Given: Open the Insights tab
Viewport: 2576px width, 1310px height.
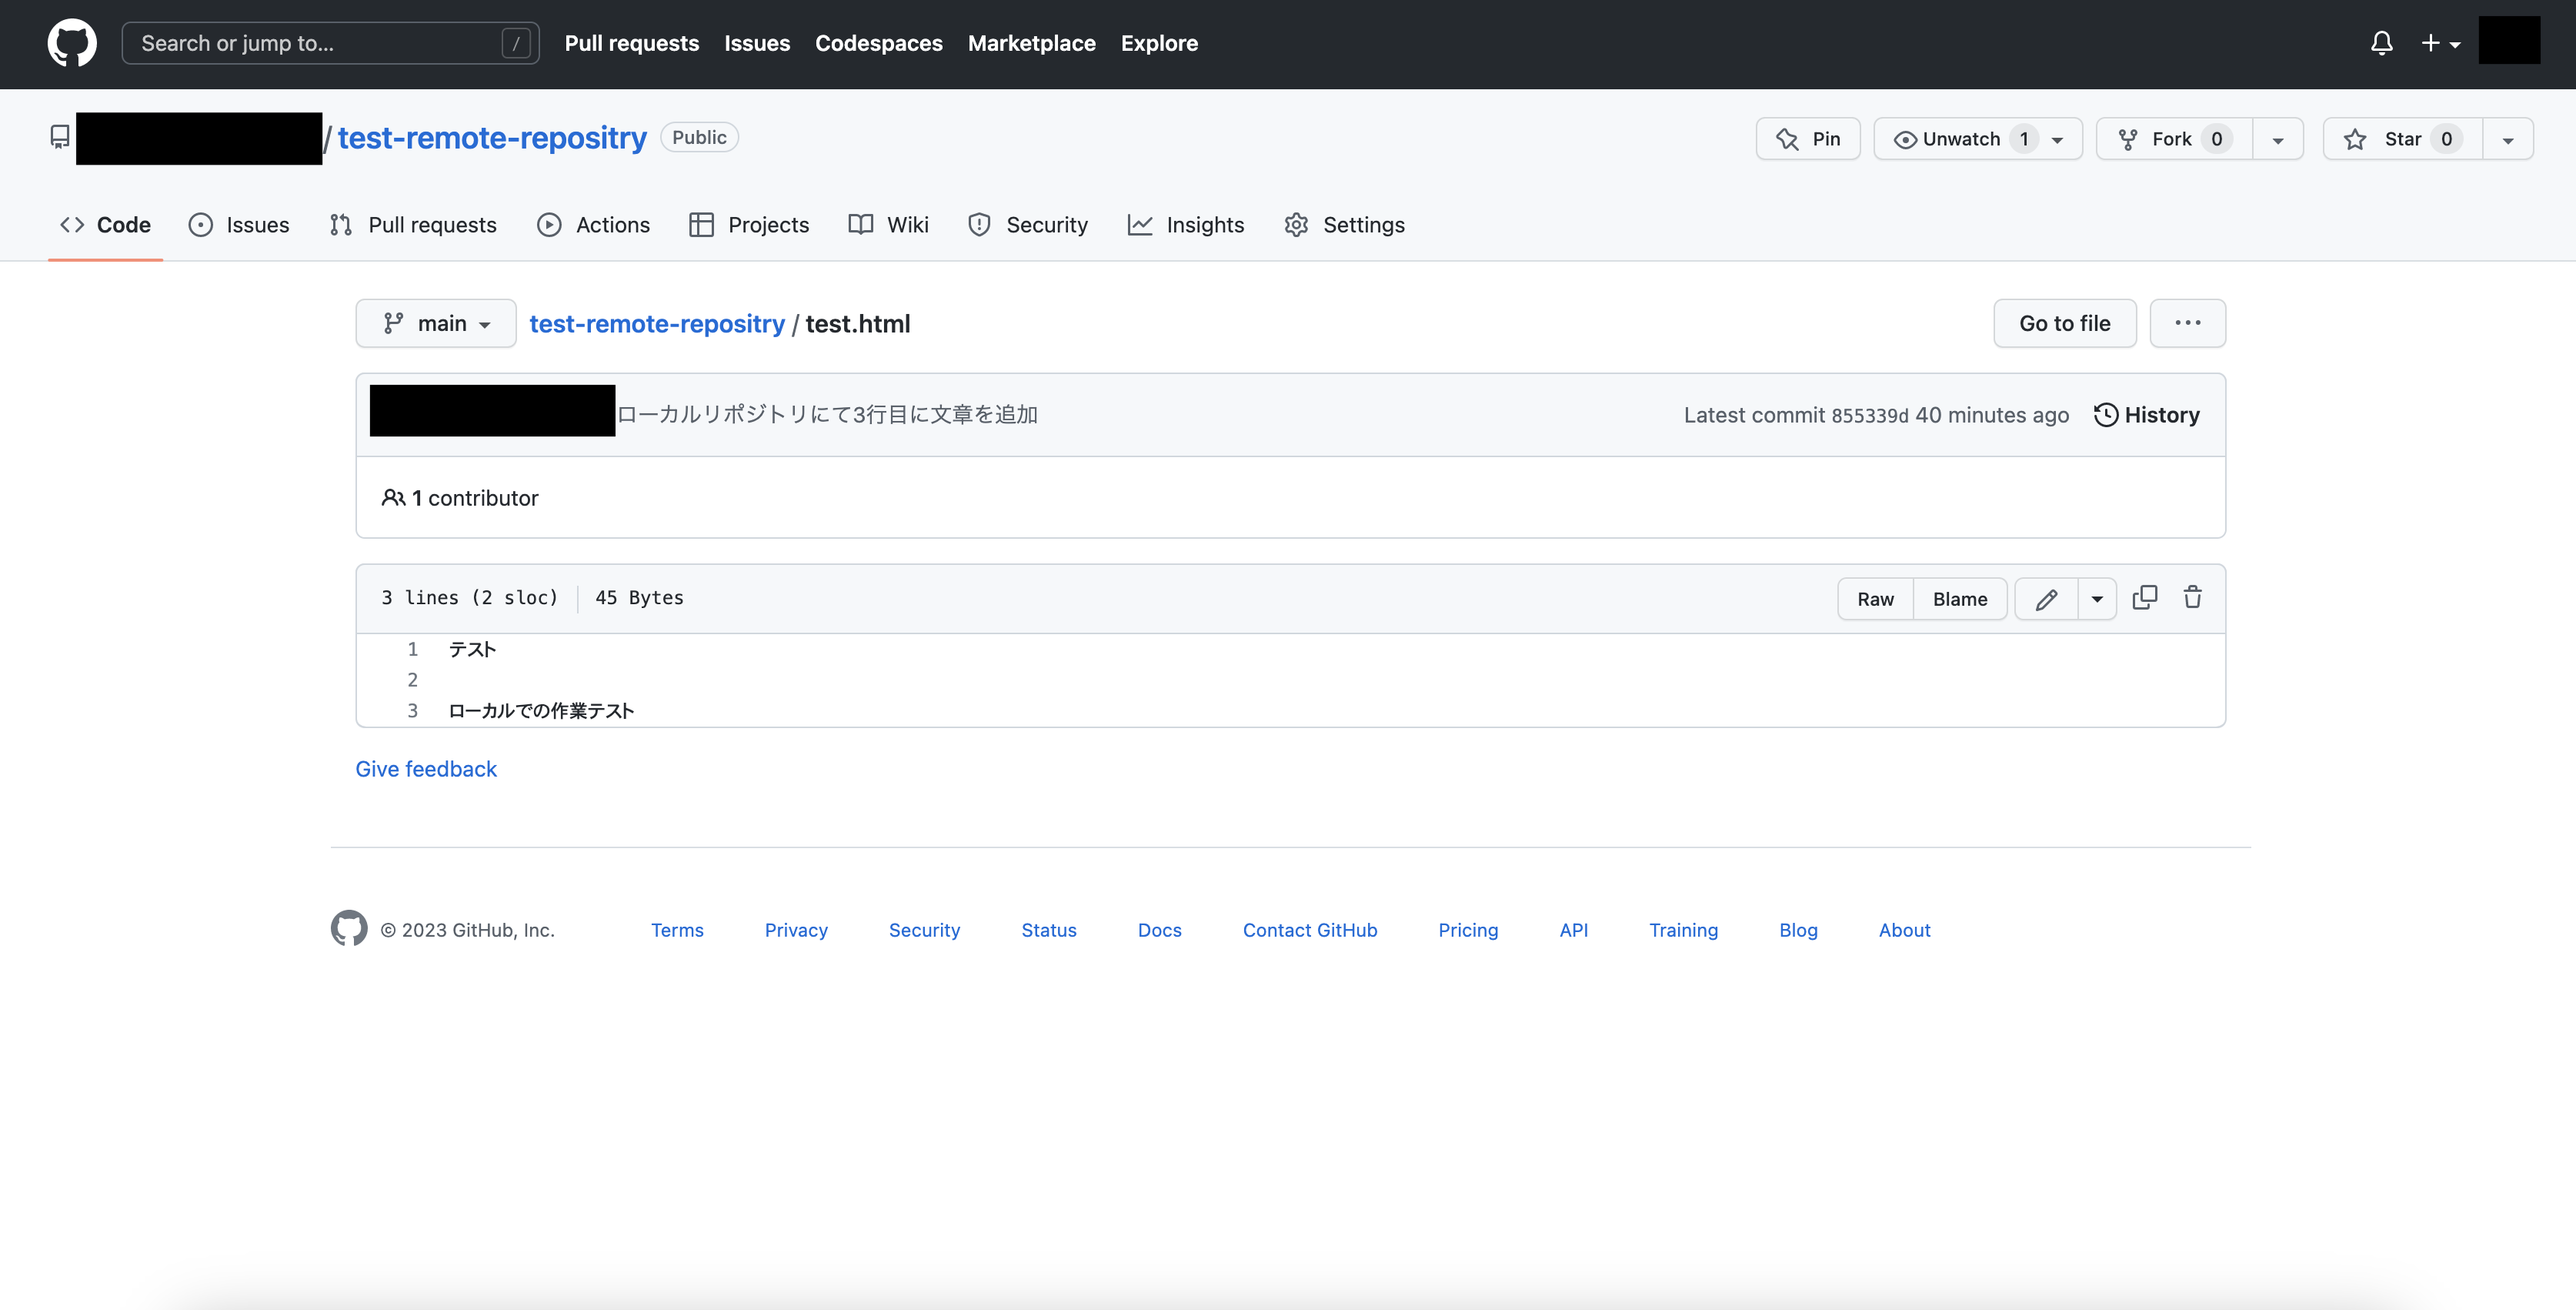Looking at the screenshot, I should tap(1186, 225).
